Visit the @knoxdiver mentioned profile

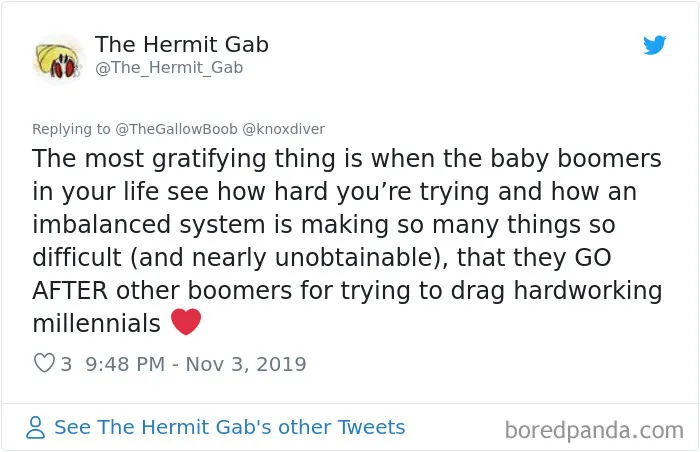click(283, 129)
